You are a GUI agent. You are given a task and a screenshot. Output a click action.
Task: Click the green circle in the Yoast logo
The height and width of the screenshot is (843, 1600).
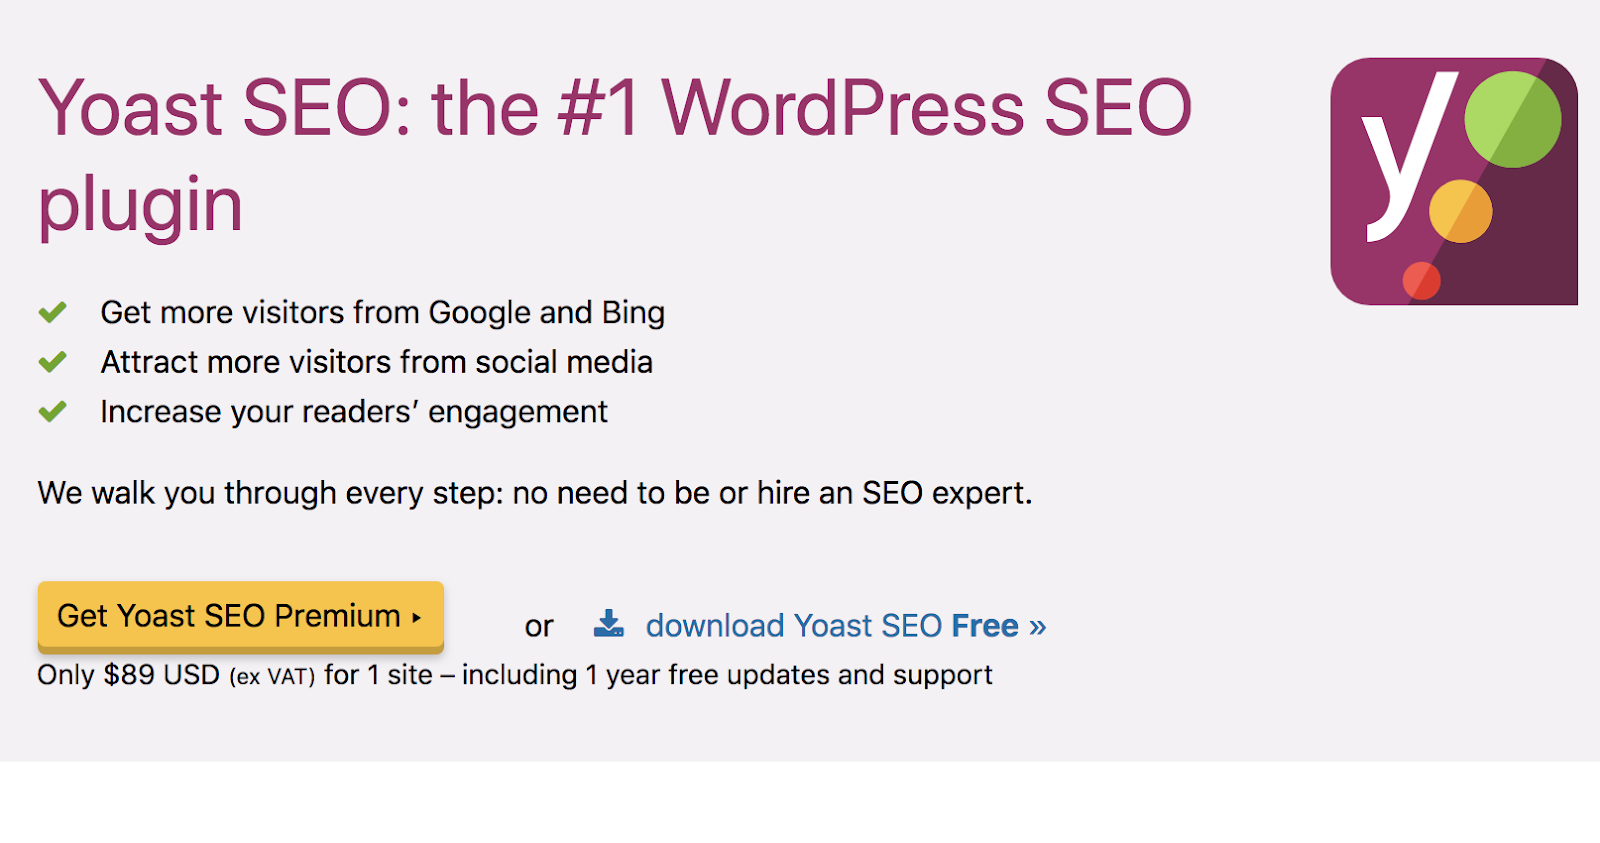coord(1512,119)
